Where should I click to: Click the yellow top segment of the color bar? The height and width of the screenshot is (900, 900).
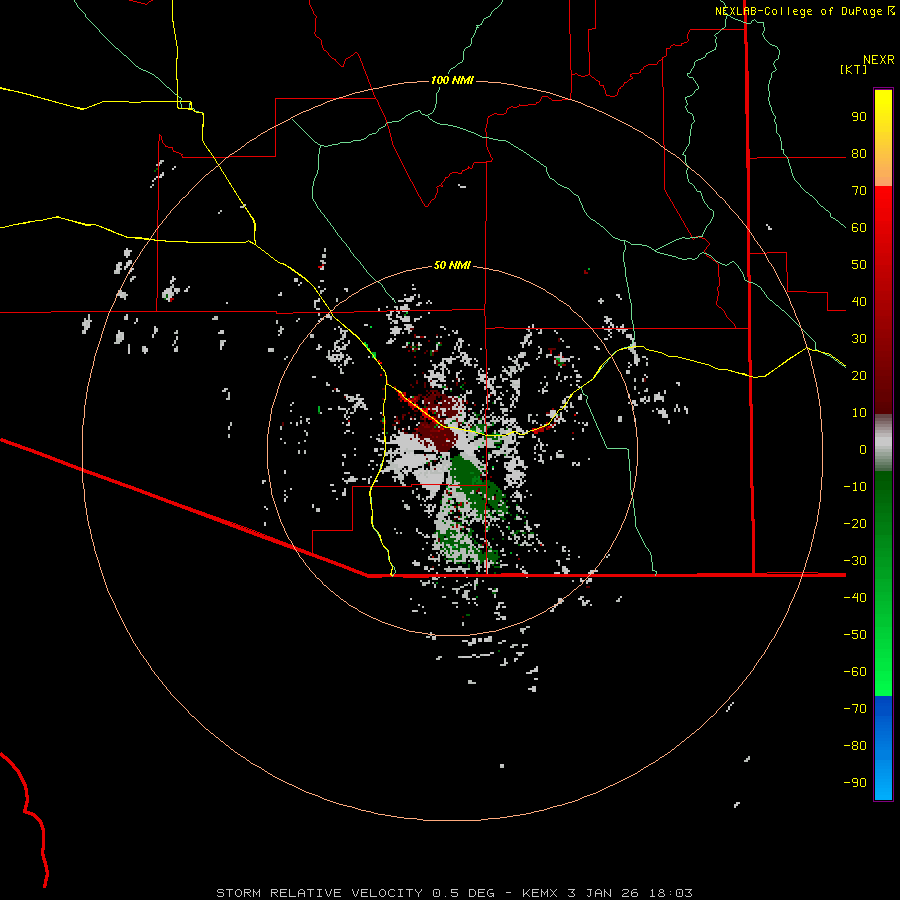[x=883, y=138]
